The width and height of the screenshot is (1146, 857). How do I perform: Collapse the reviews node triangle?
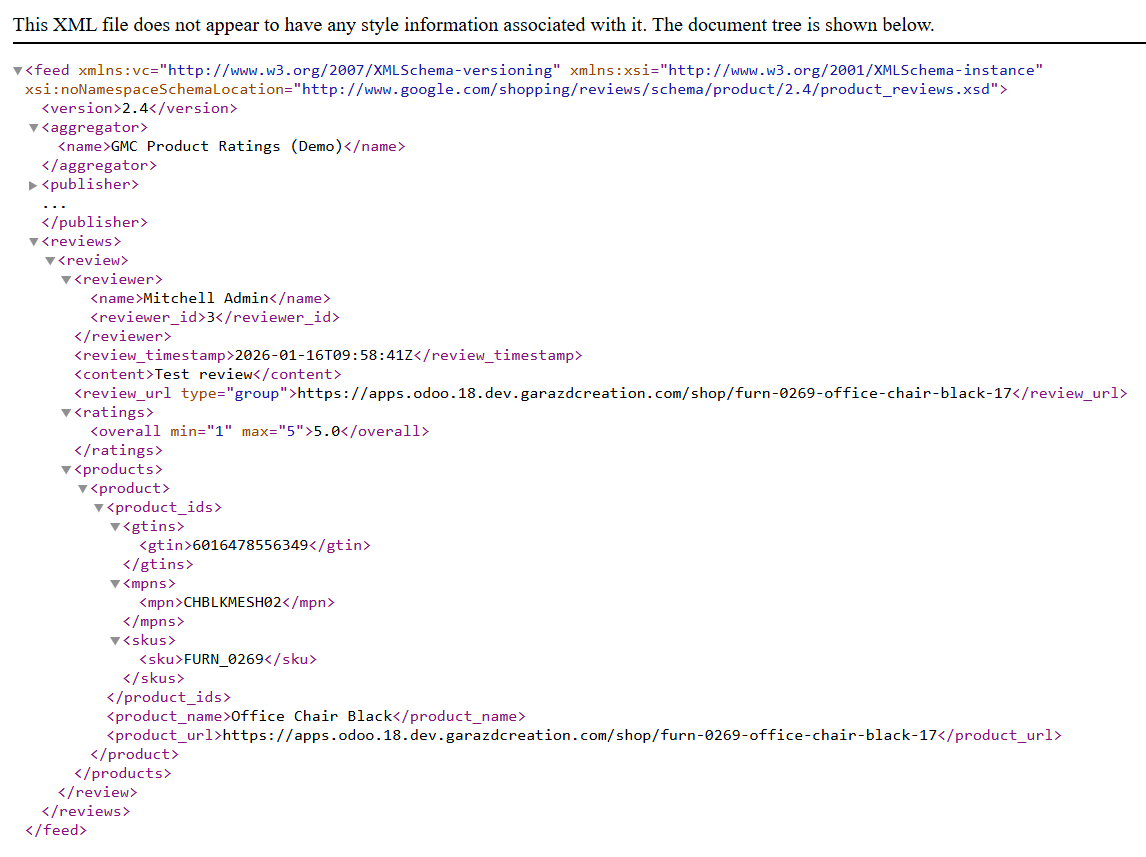34,242
